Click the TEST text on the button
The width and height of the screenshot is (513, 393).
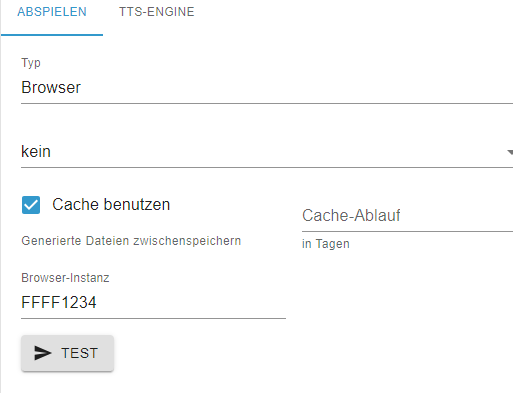pyautogui.click(x=79, y=353)
